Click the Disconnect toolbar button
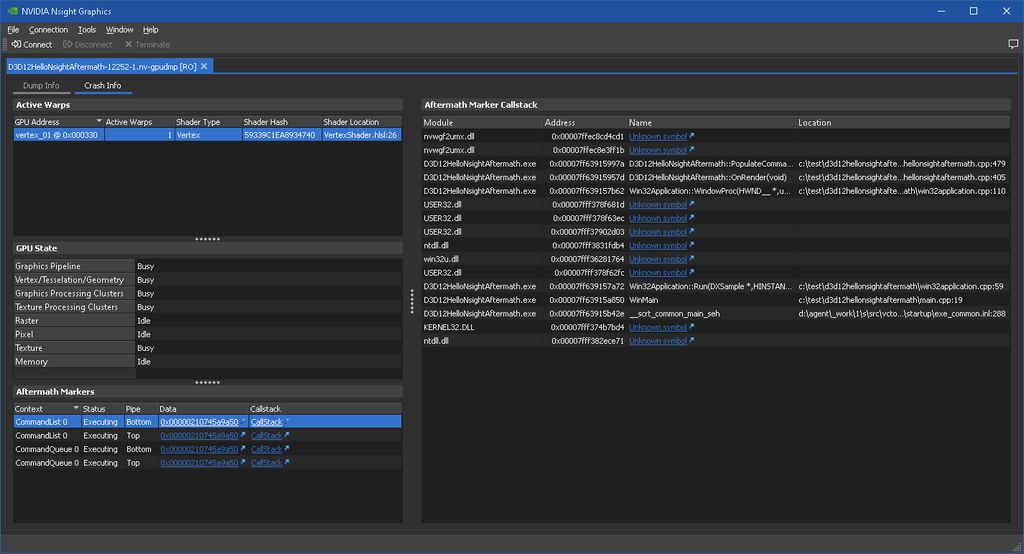Viewport: 1024px width, 554px height. [88, 44]
